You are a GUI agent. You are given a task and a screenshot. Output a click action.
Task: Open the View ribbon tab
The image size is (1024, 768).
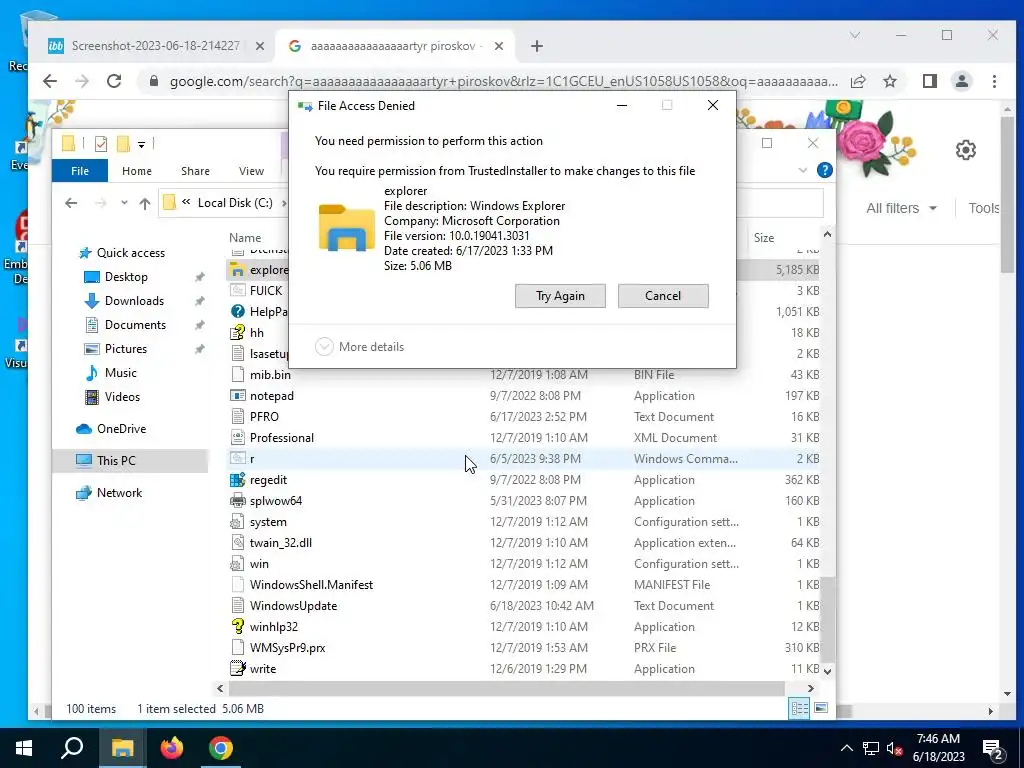point(251,171)
